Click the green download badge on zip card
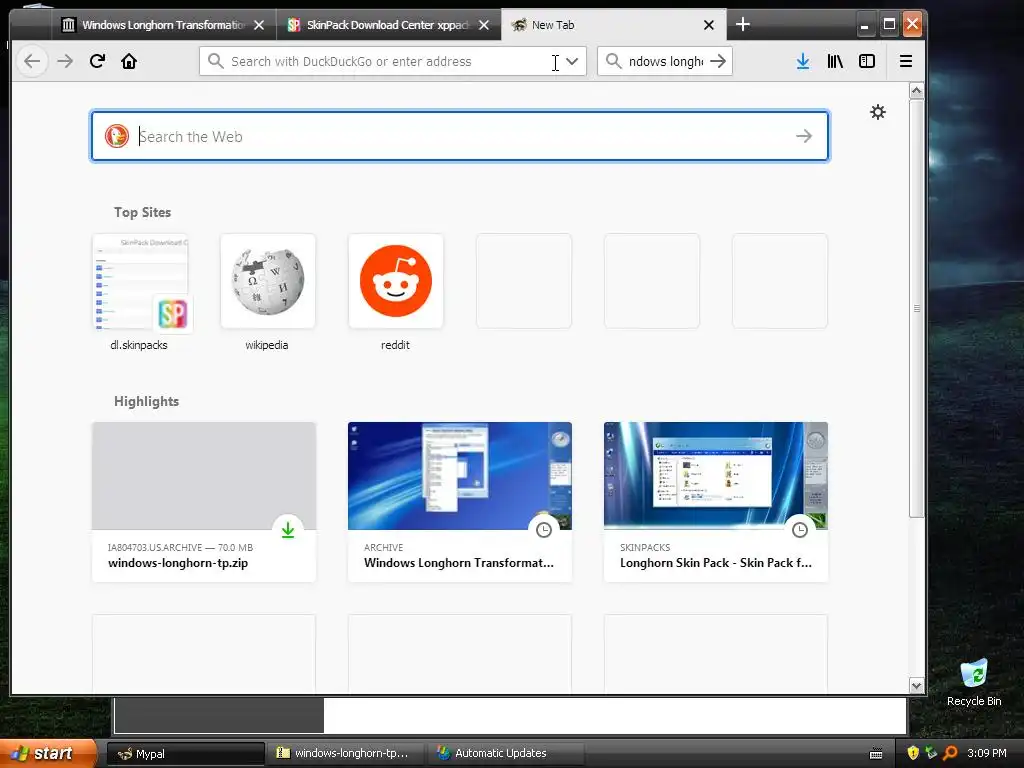The height and width of the screenshot is (768, 1024). coord(288,530)
